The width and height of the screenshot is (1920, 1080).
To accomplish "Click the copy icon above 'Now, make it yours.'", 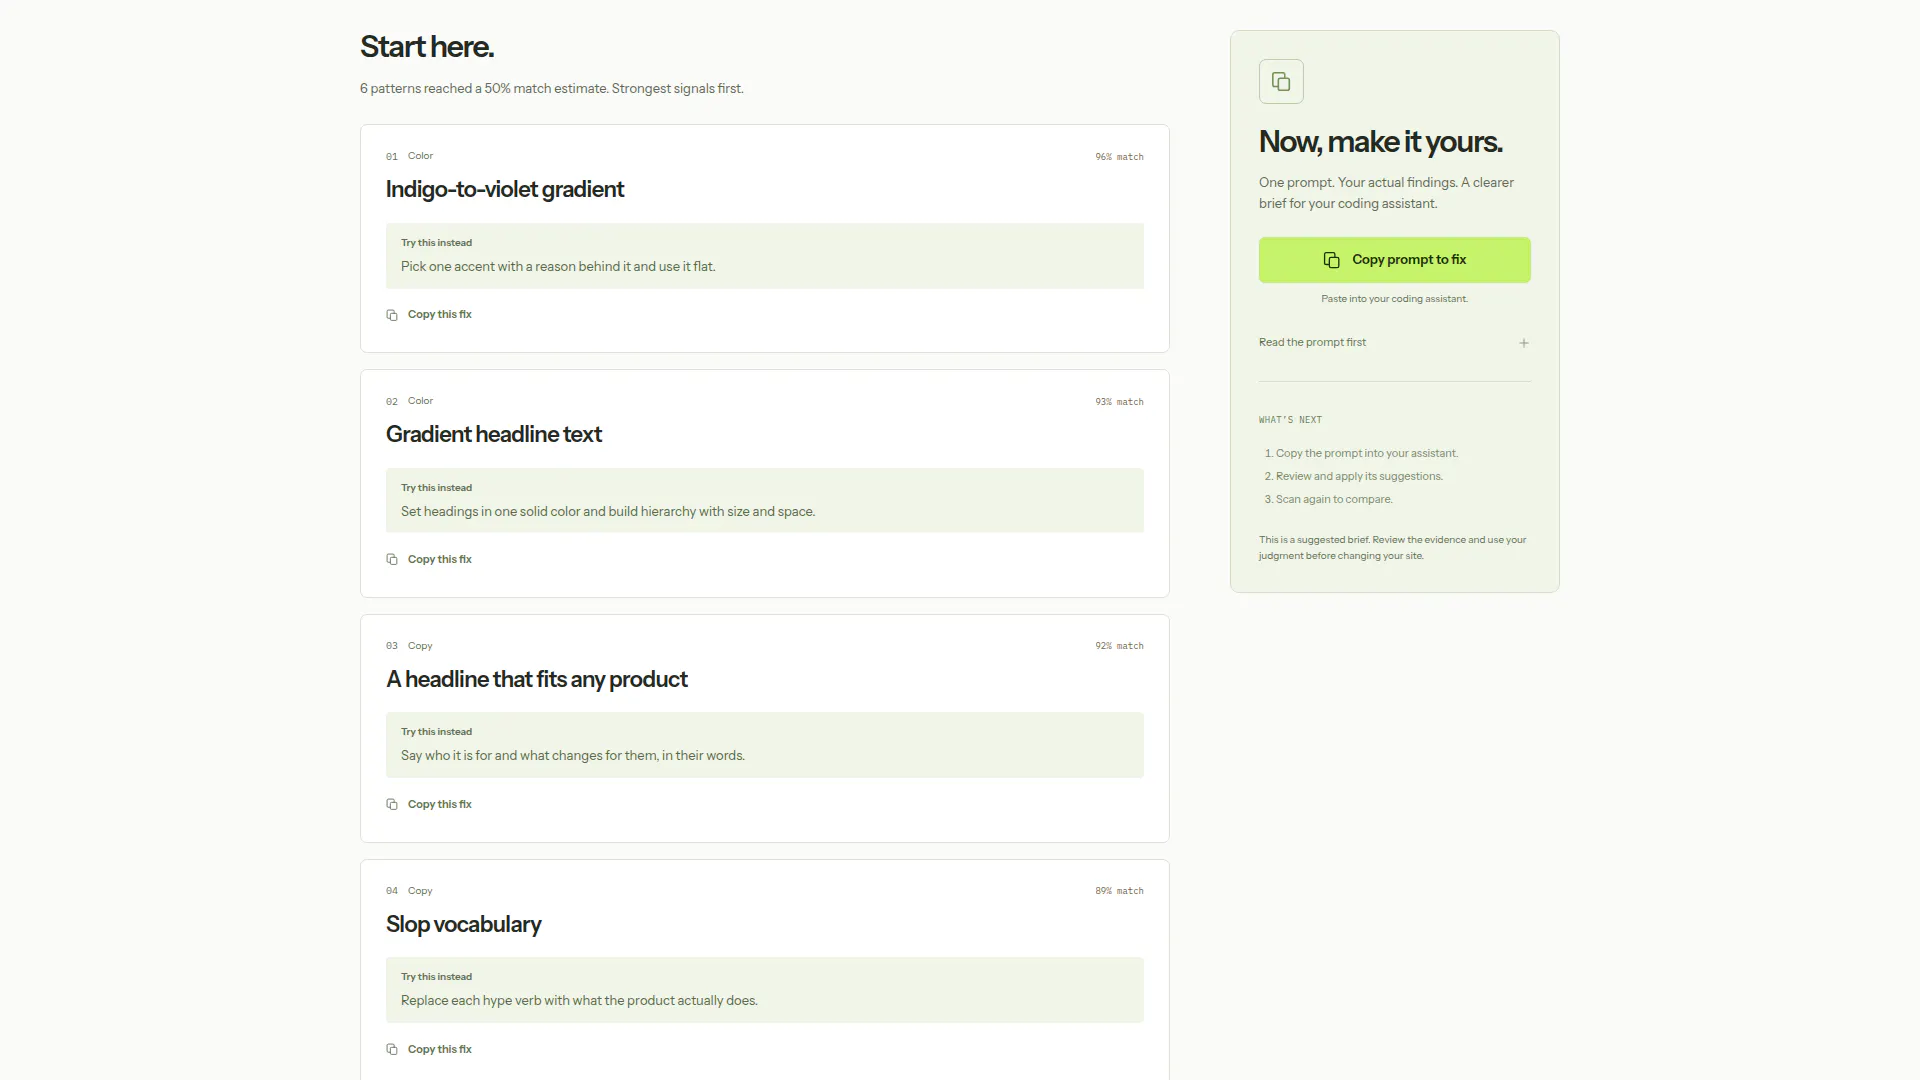I will tap(1281, 82).
